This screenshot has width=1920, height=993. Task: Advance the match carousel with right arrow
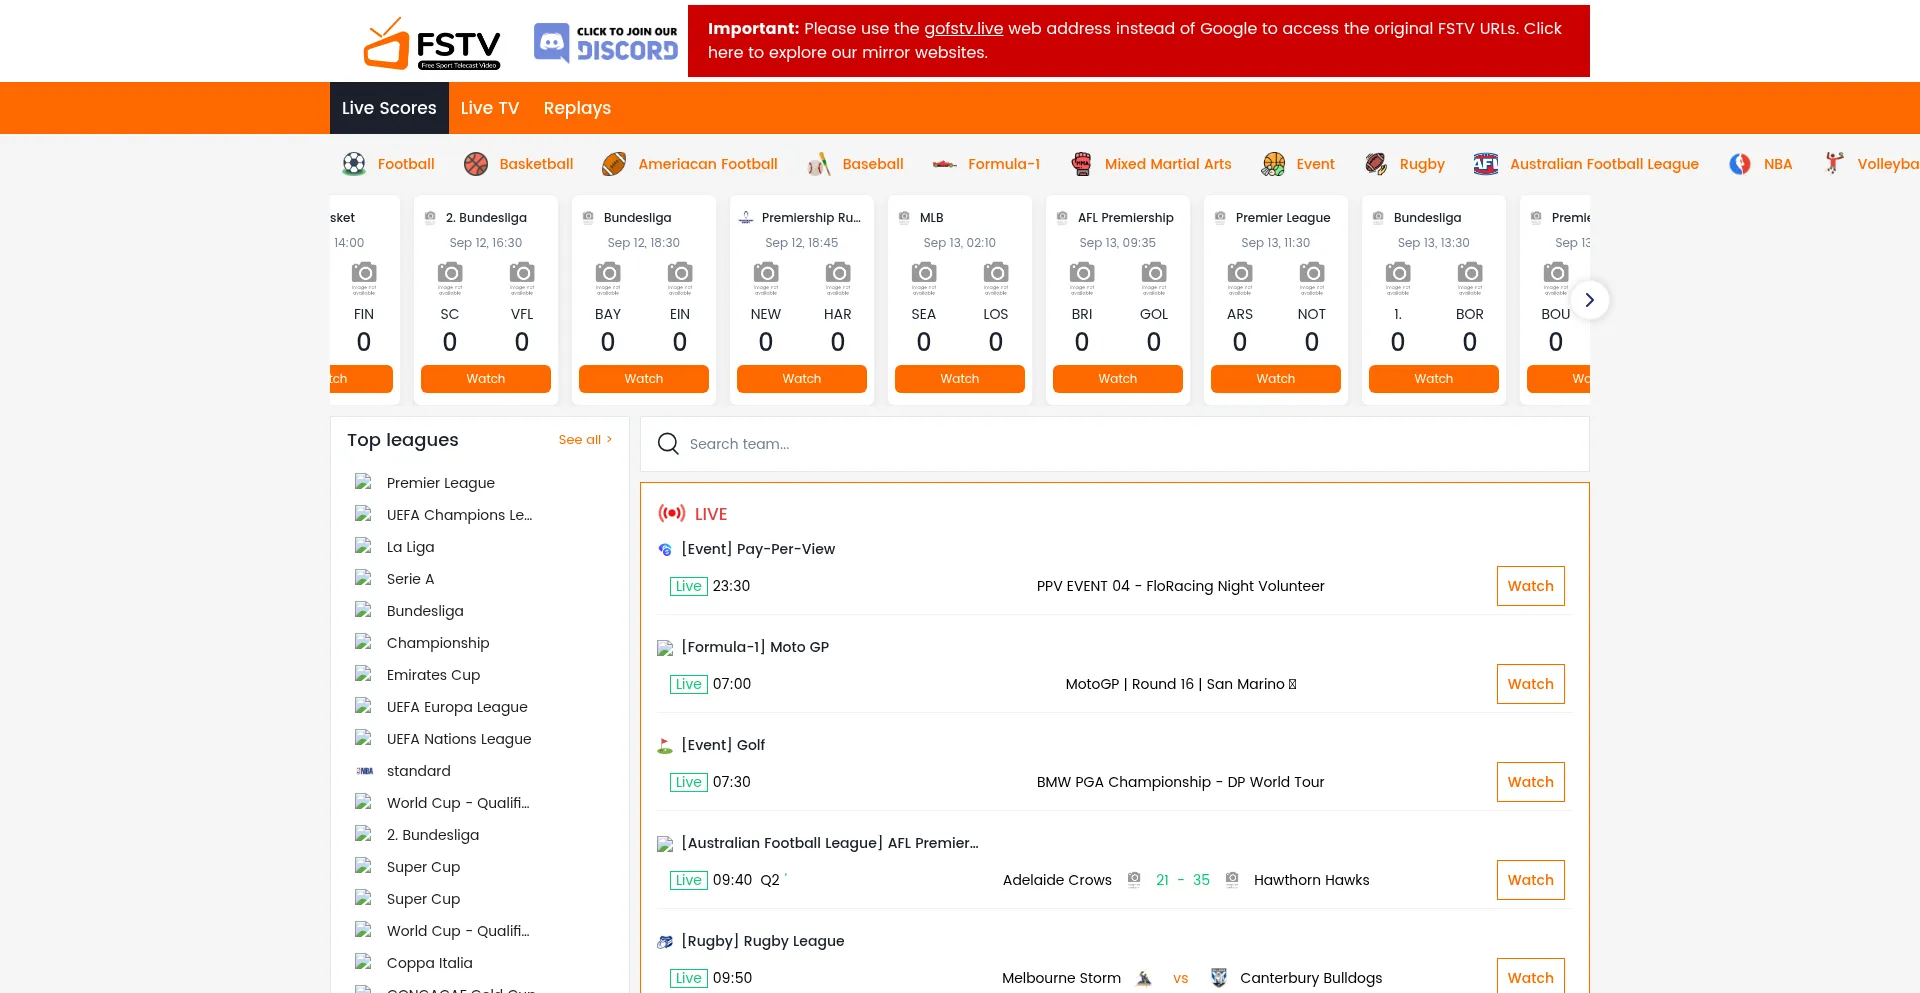1590,300
